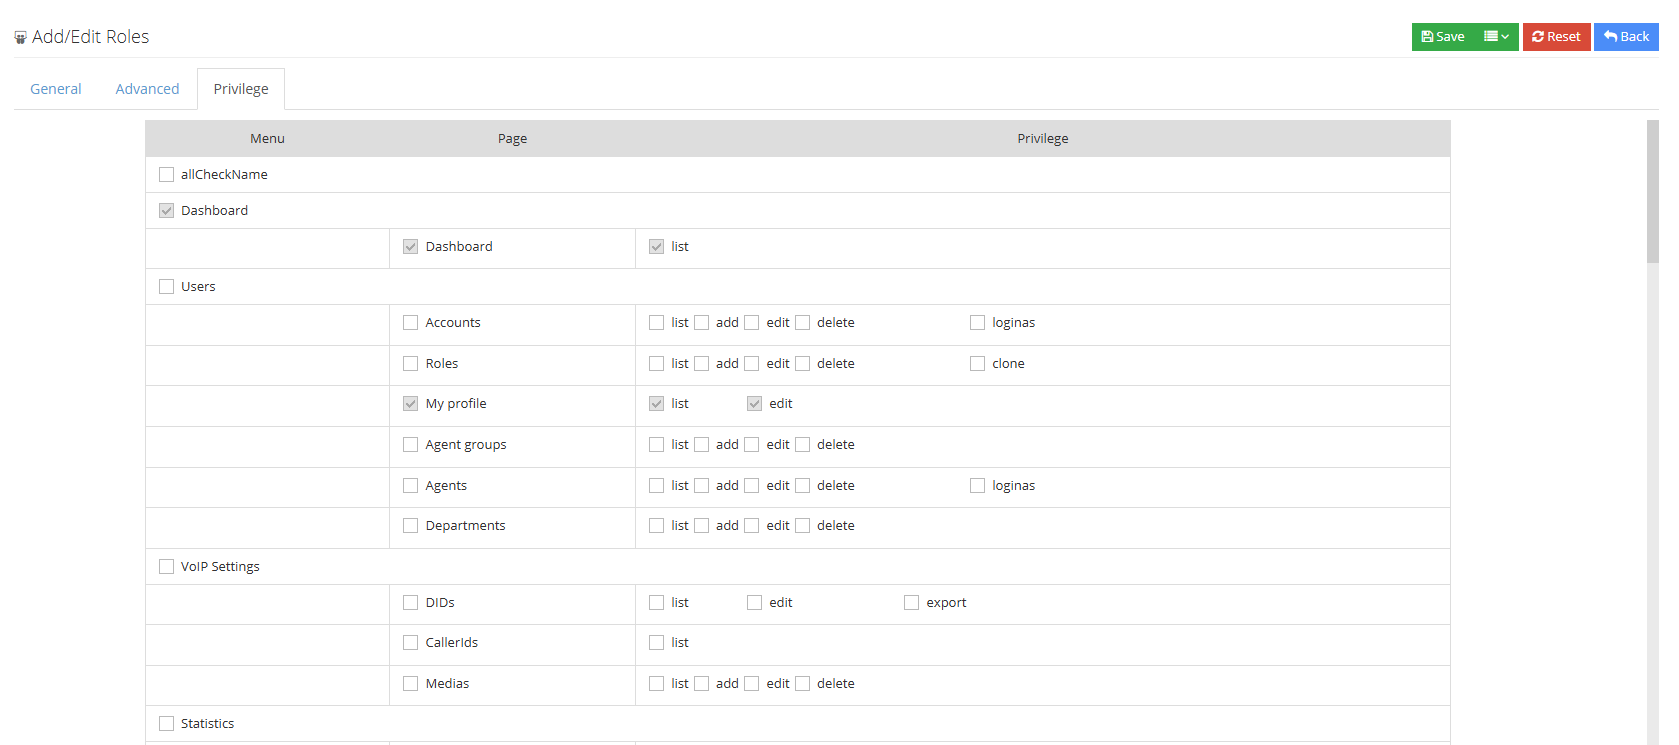Select the Privilege tab

tap(241, 89)
